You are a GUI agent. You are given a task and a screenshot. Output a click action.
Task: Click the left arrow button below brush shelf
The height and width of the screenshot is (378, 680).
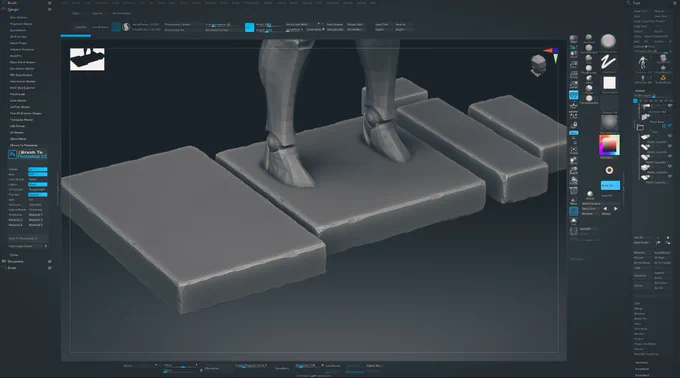pos(605,209)
